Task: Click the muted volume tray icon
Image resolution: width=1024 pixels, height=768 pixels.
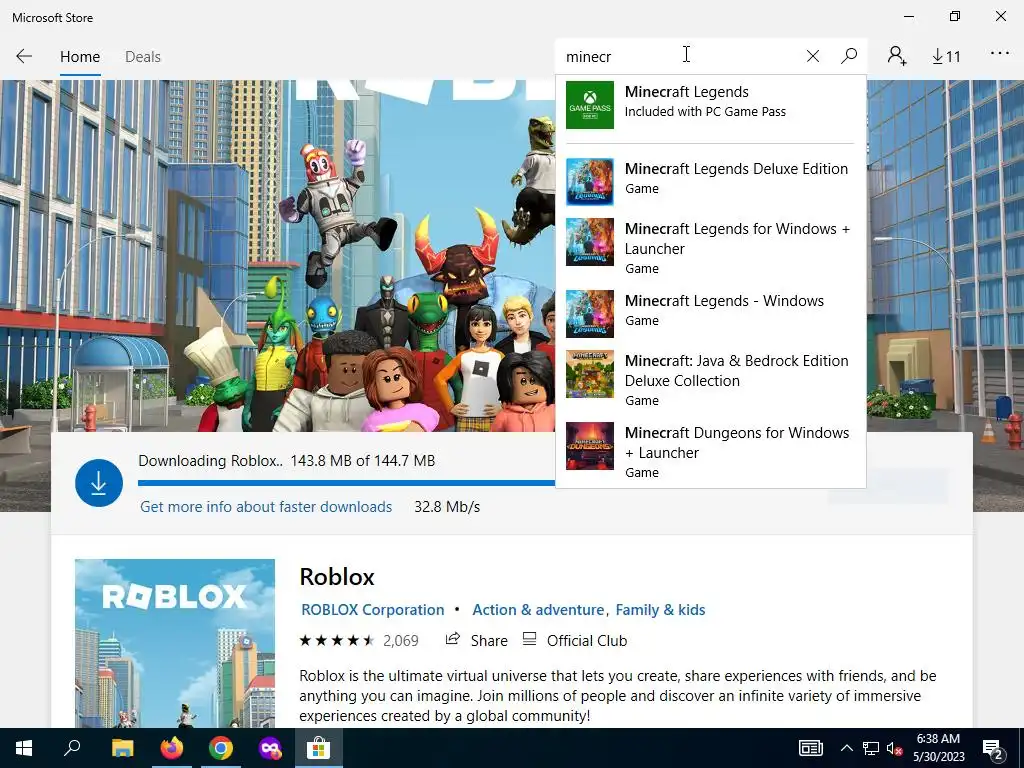Action: click(x=895, y=748)
